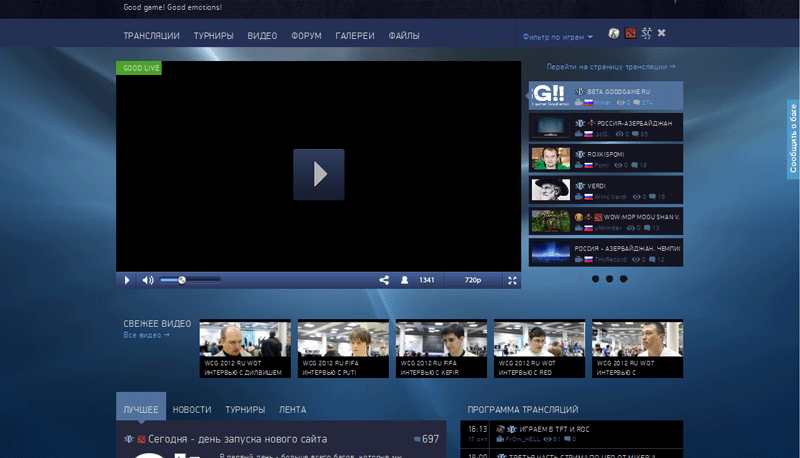Select the РОССИЯ - АЗЕРБАЙДЖАН. ЧЕМПИ stream by THxRecord
This screenshot has width=800, height=458.
(x=606, y=252)
